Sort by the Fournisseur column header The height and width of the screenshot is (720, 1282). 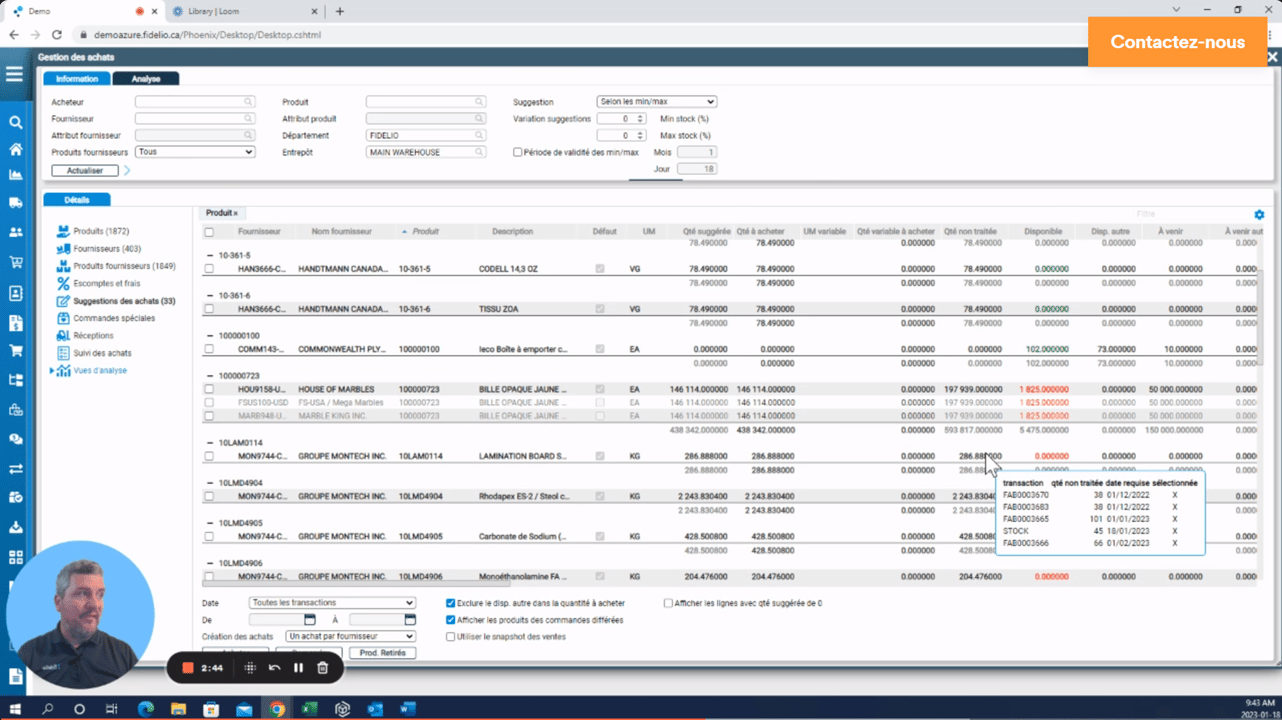click(259, 232)
